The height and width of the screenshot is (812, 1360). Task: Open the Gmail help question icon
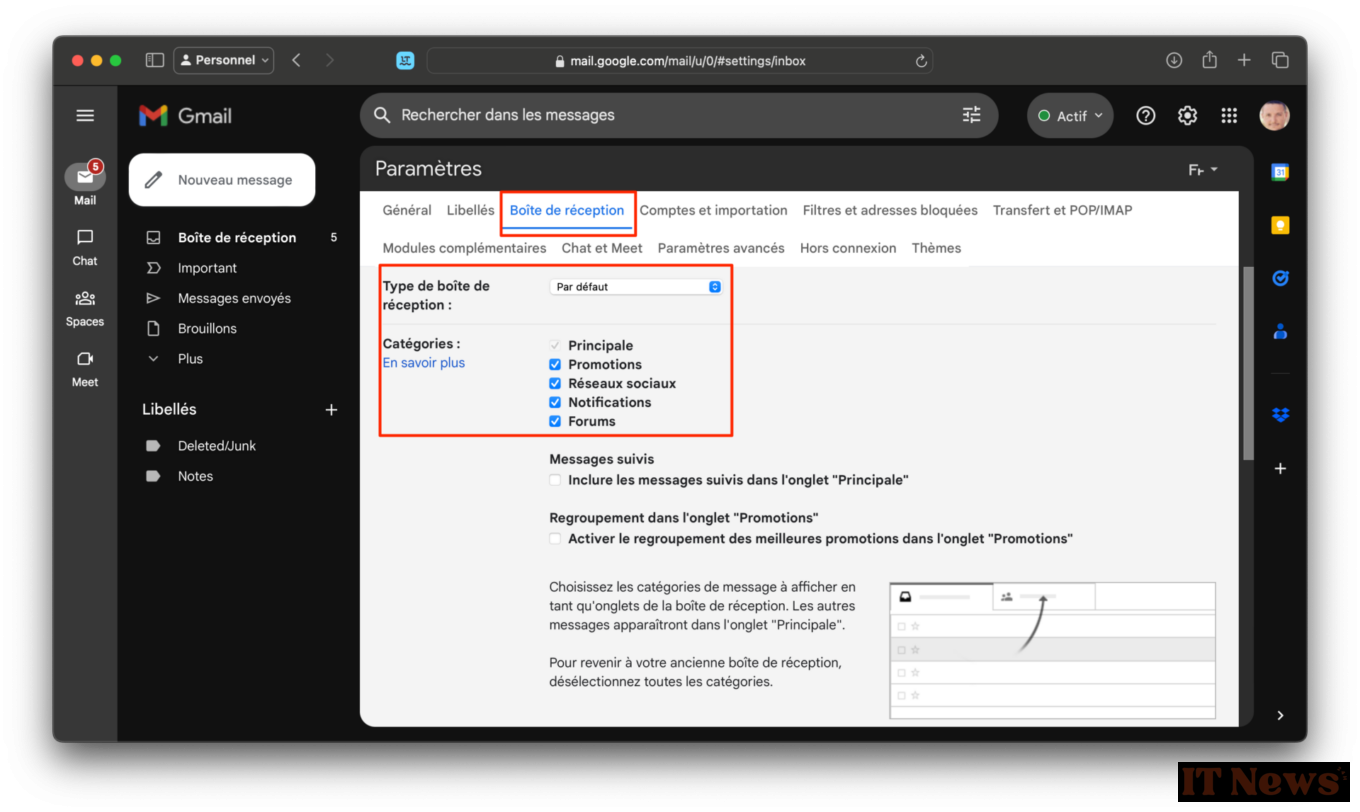(x=1146, y=116)
